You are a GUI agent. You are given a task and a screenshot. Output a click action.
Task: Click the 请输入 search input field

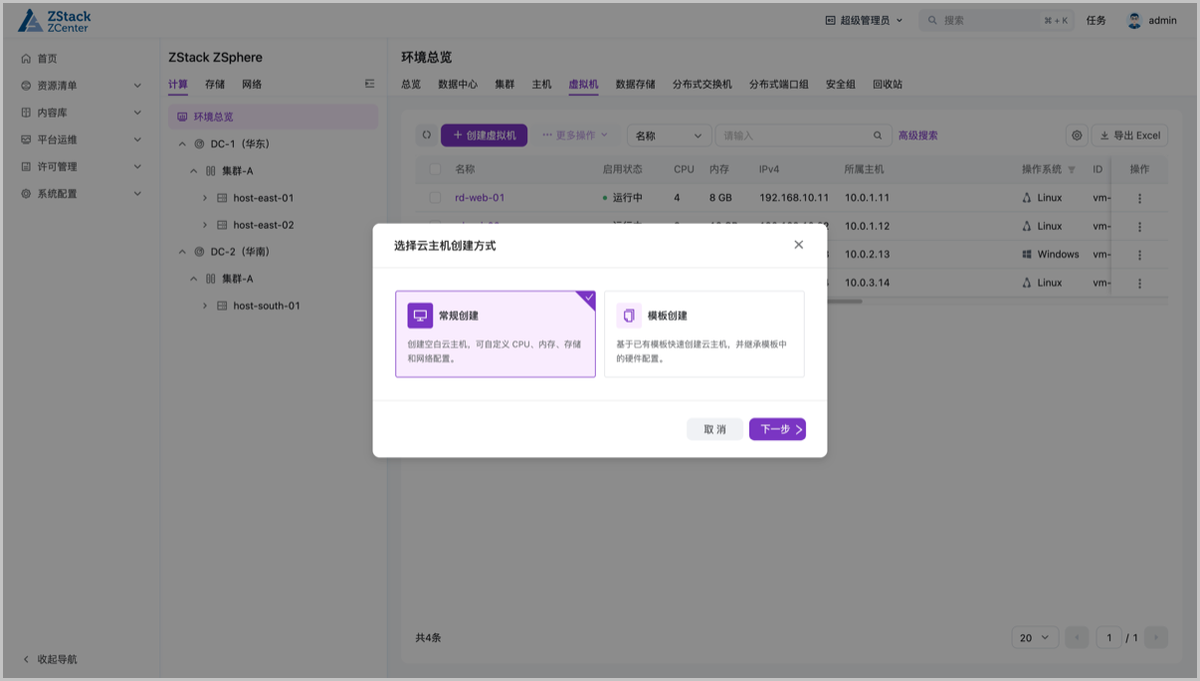803,135
